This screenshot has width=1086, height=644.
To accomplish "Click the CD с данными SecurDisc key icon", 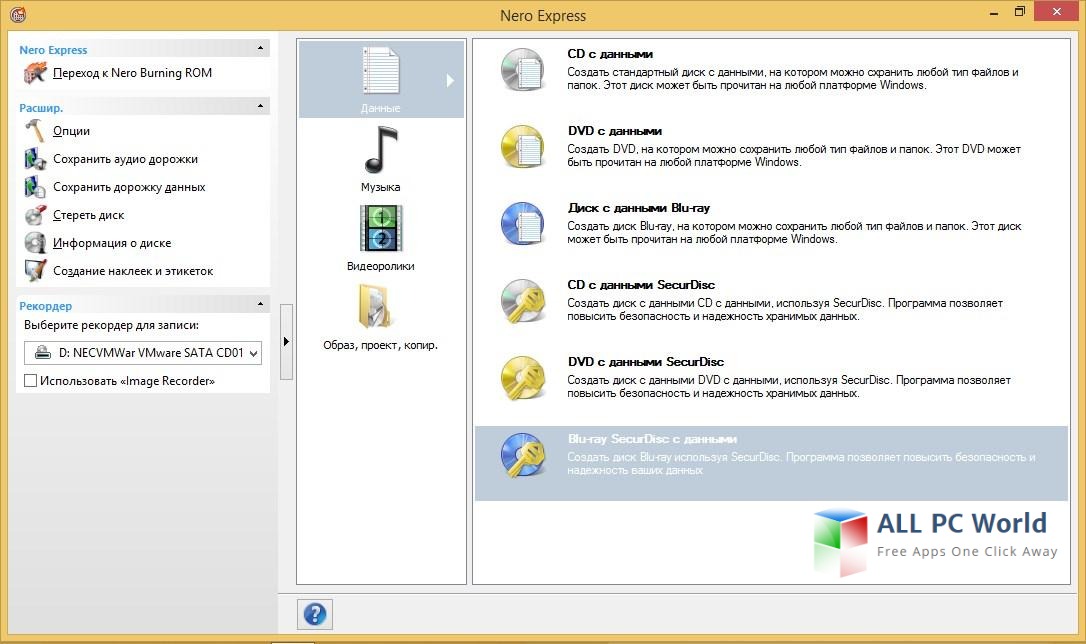I will pyautogui.click(x=523, y=301).
